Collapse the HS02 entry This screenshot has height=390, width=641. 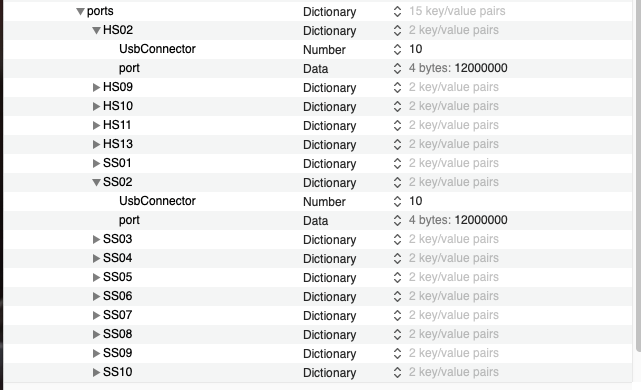[96, 30]
